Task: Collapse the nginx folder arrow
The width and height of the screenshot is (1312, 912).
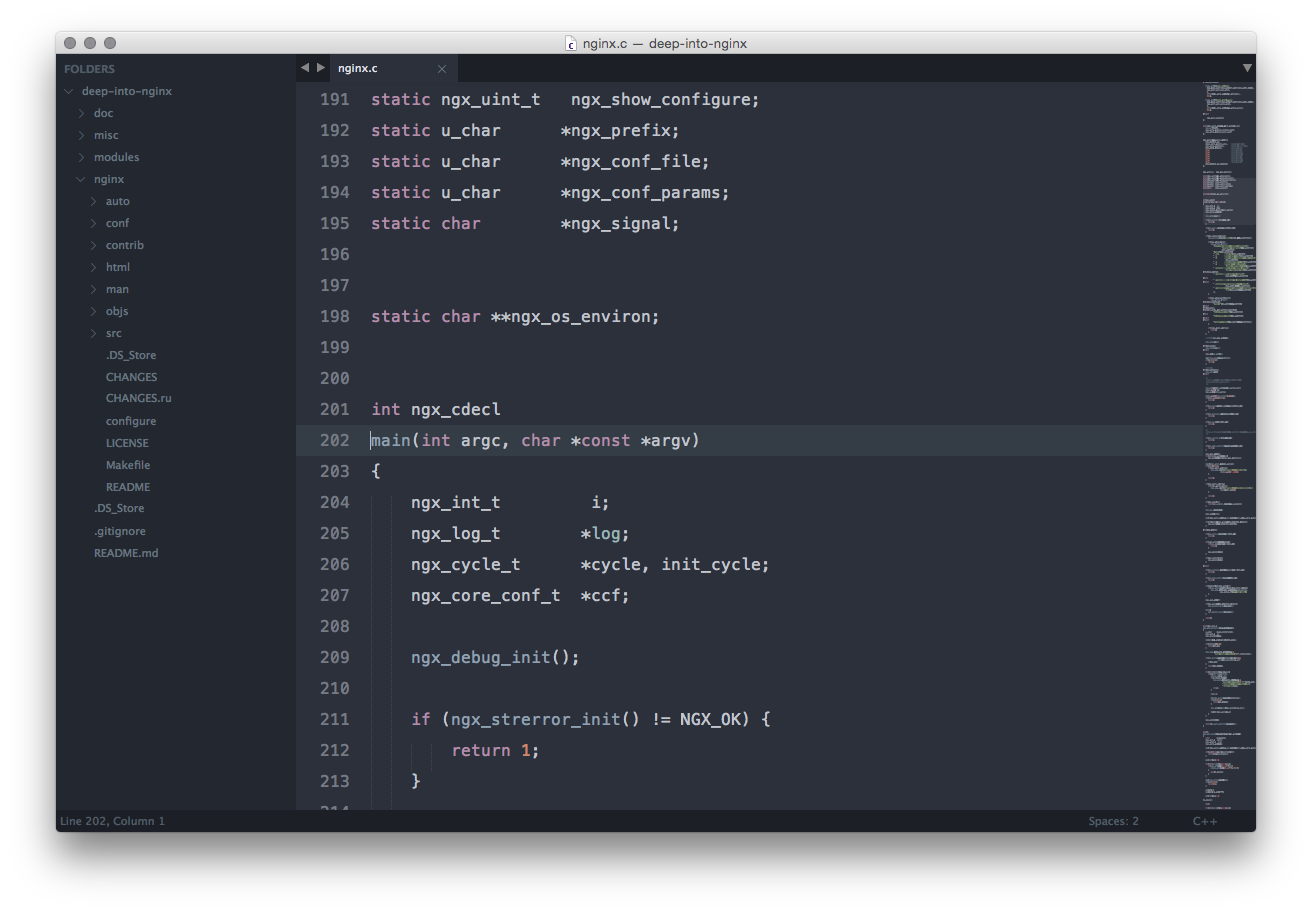Action: (81, 179)
